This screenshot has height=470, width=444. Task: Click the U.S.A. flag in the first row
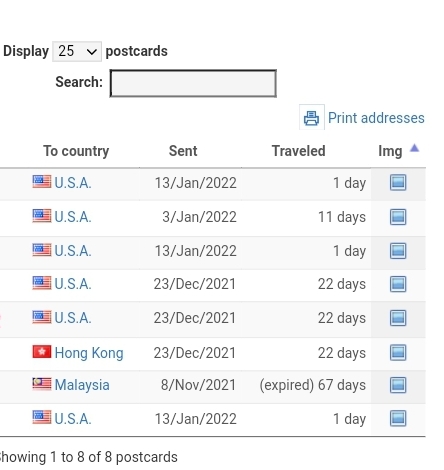pyautogui.click(x=42, y=182)
